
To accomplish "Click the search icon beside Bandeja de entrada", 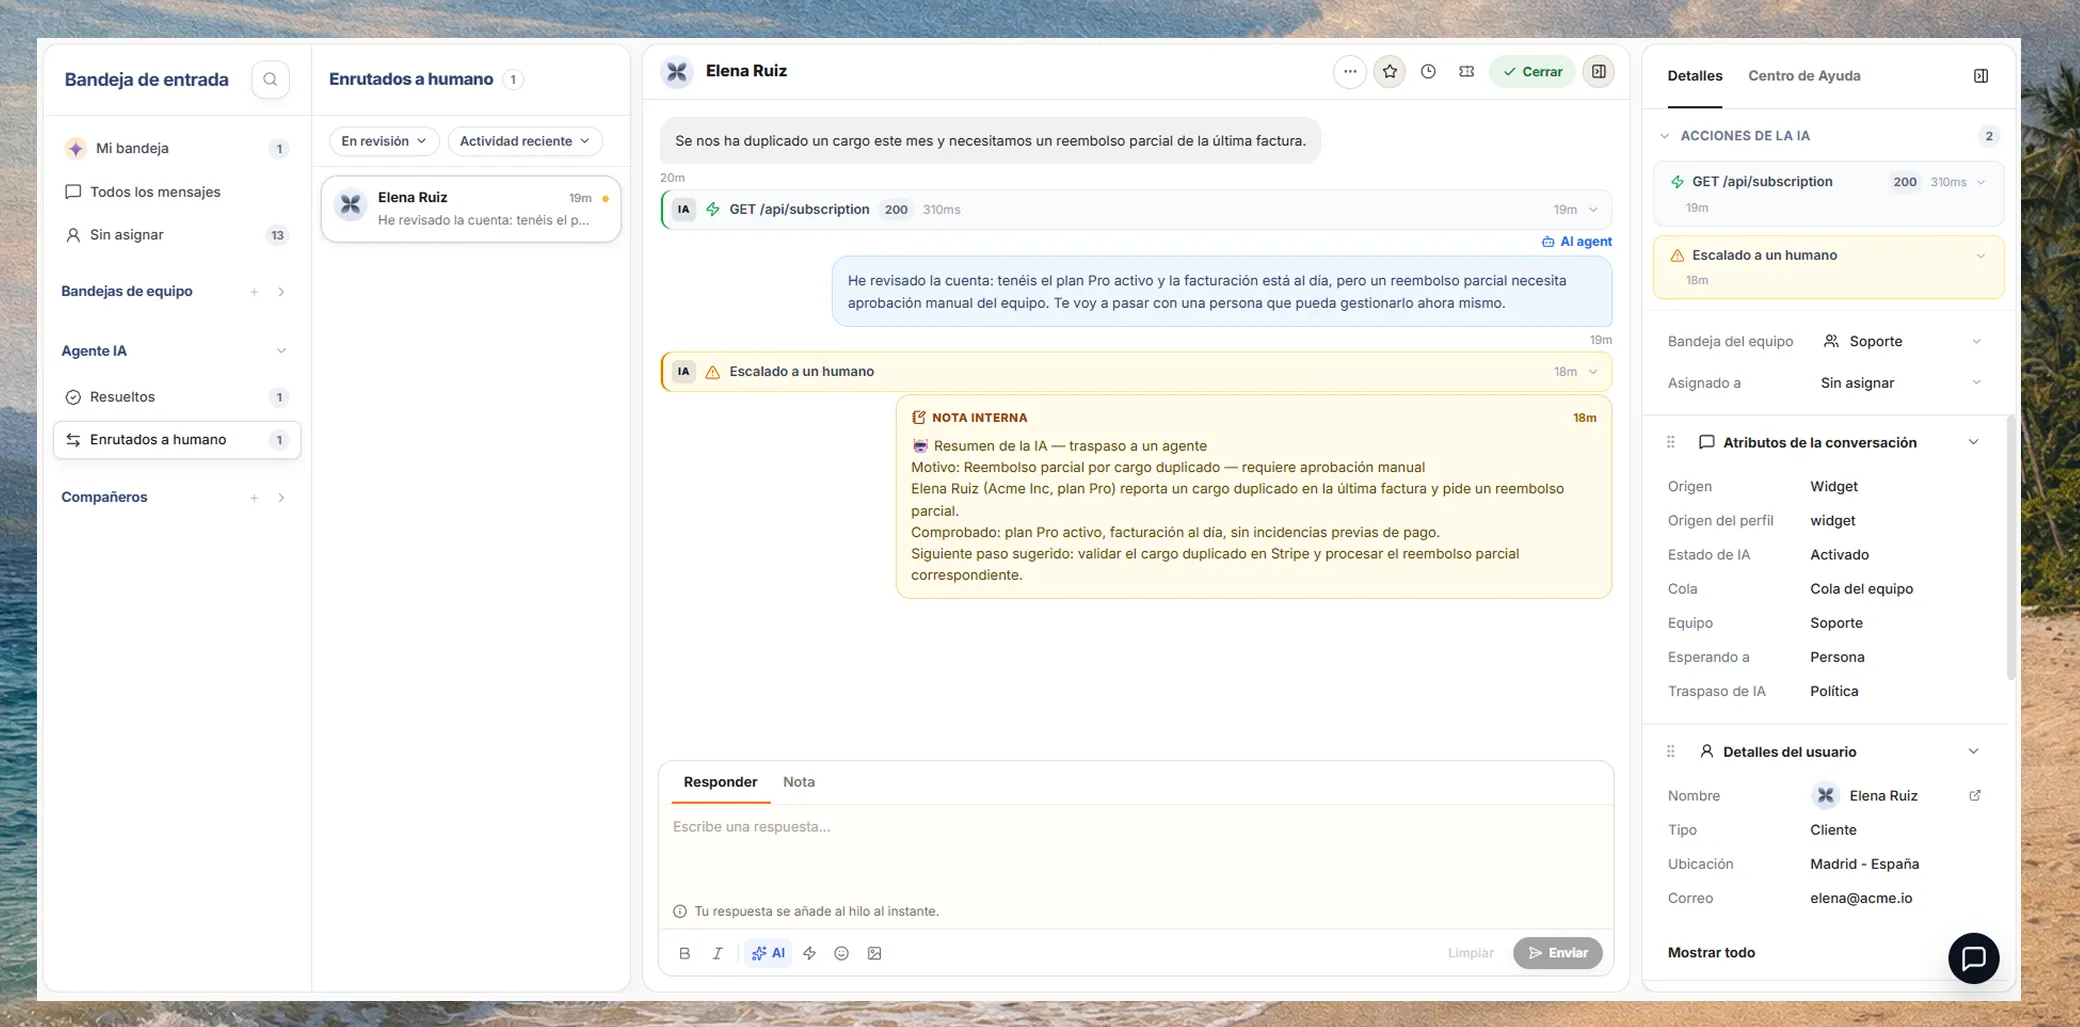I will point(270,79).
